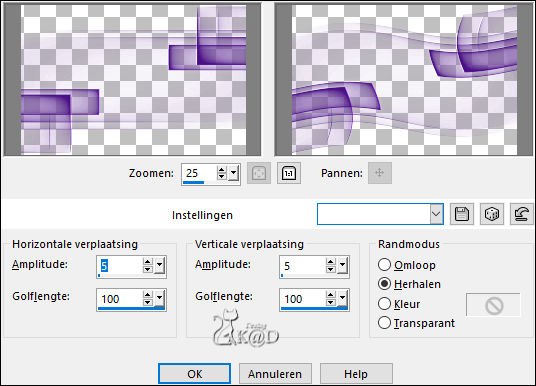Click the Pannen navigate cross icon
Viewport: 536px width, 386px height.
[x=380, y=173]
